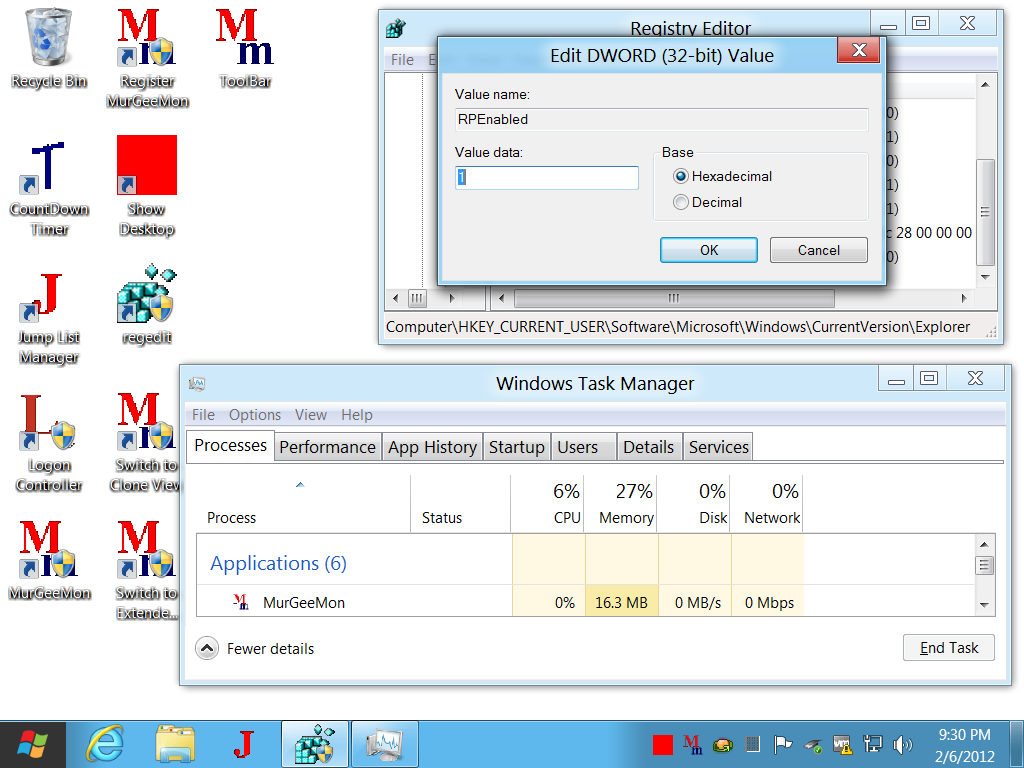Click the Task Manager title bar icon
This screenshot has height=768, width=1024.
coord(197,383)
